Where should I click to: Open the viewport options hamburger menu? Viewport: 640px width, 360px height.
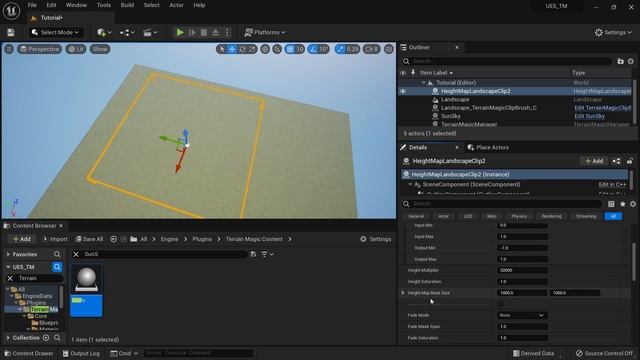tap(9, 49)
